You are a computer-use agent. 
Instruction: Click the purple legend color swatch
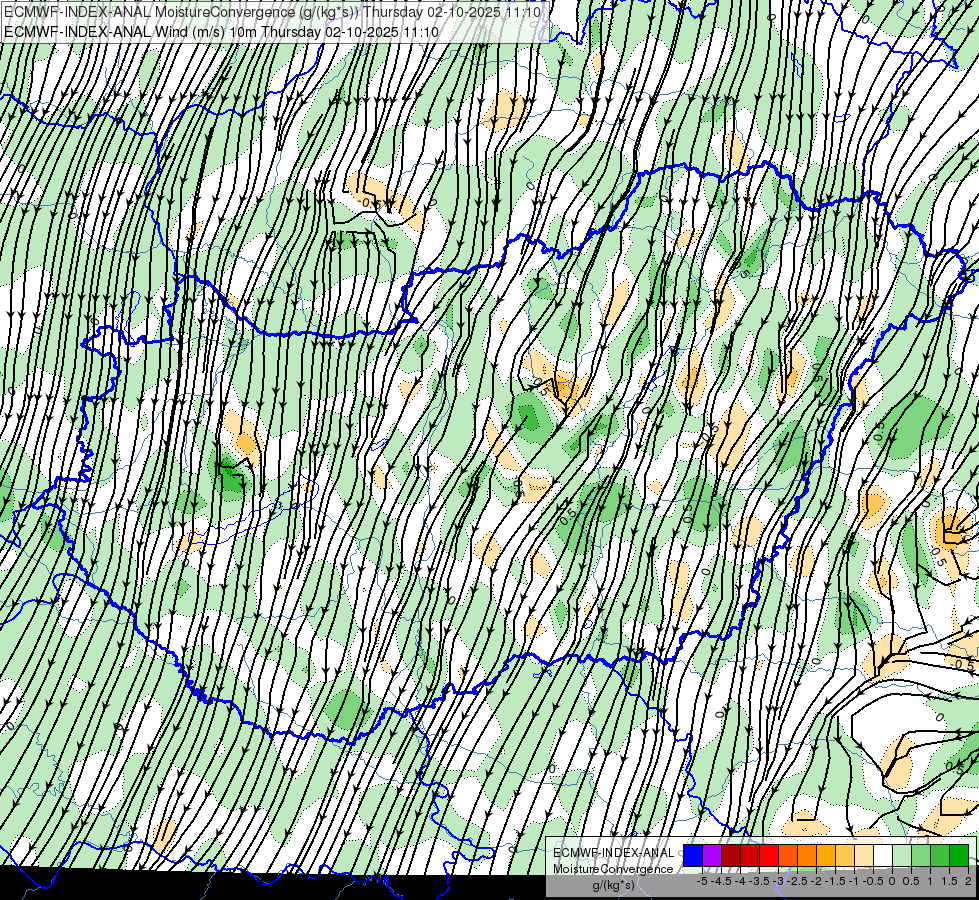click(712, 856)
